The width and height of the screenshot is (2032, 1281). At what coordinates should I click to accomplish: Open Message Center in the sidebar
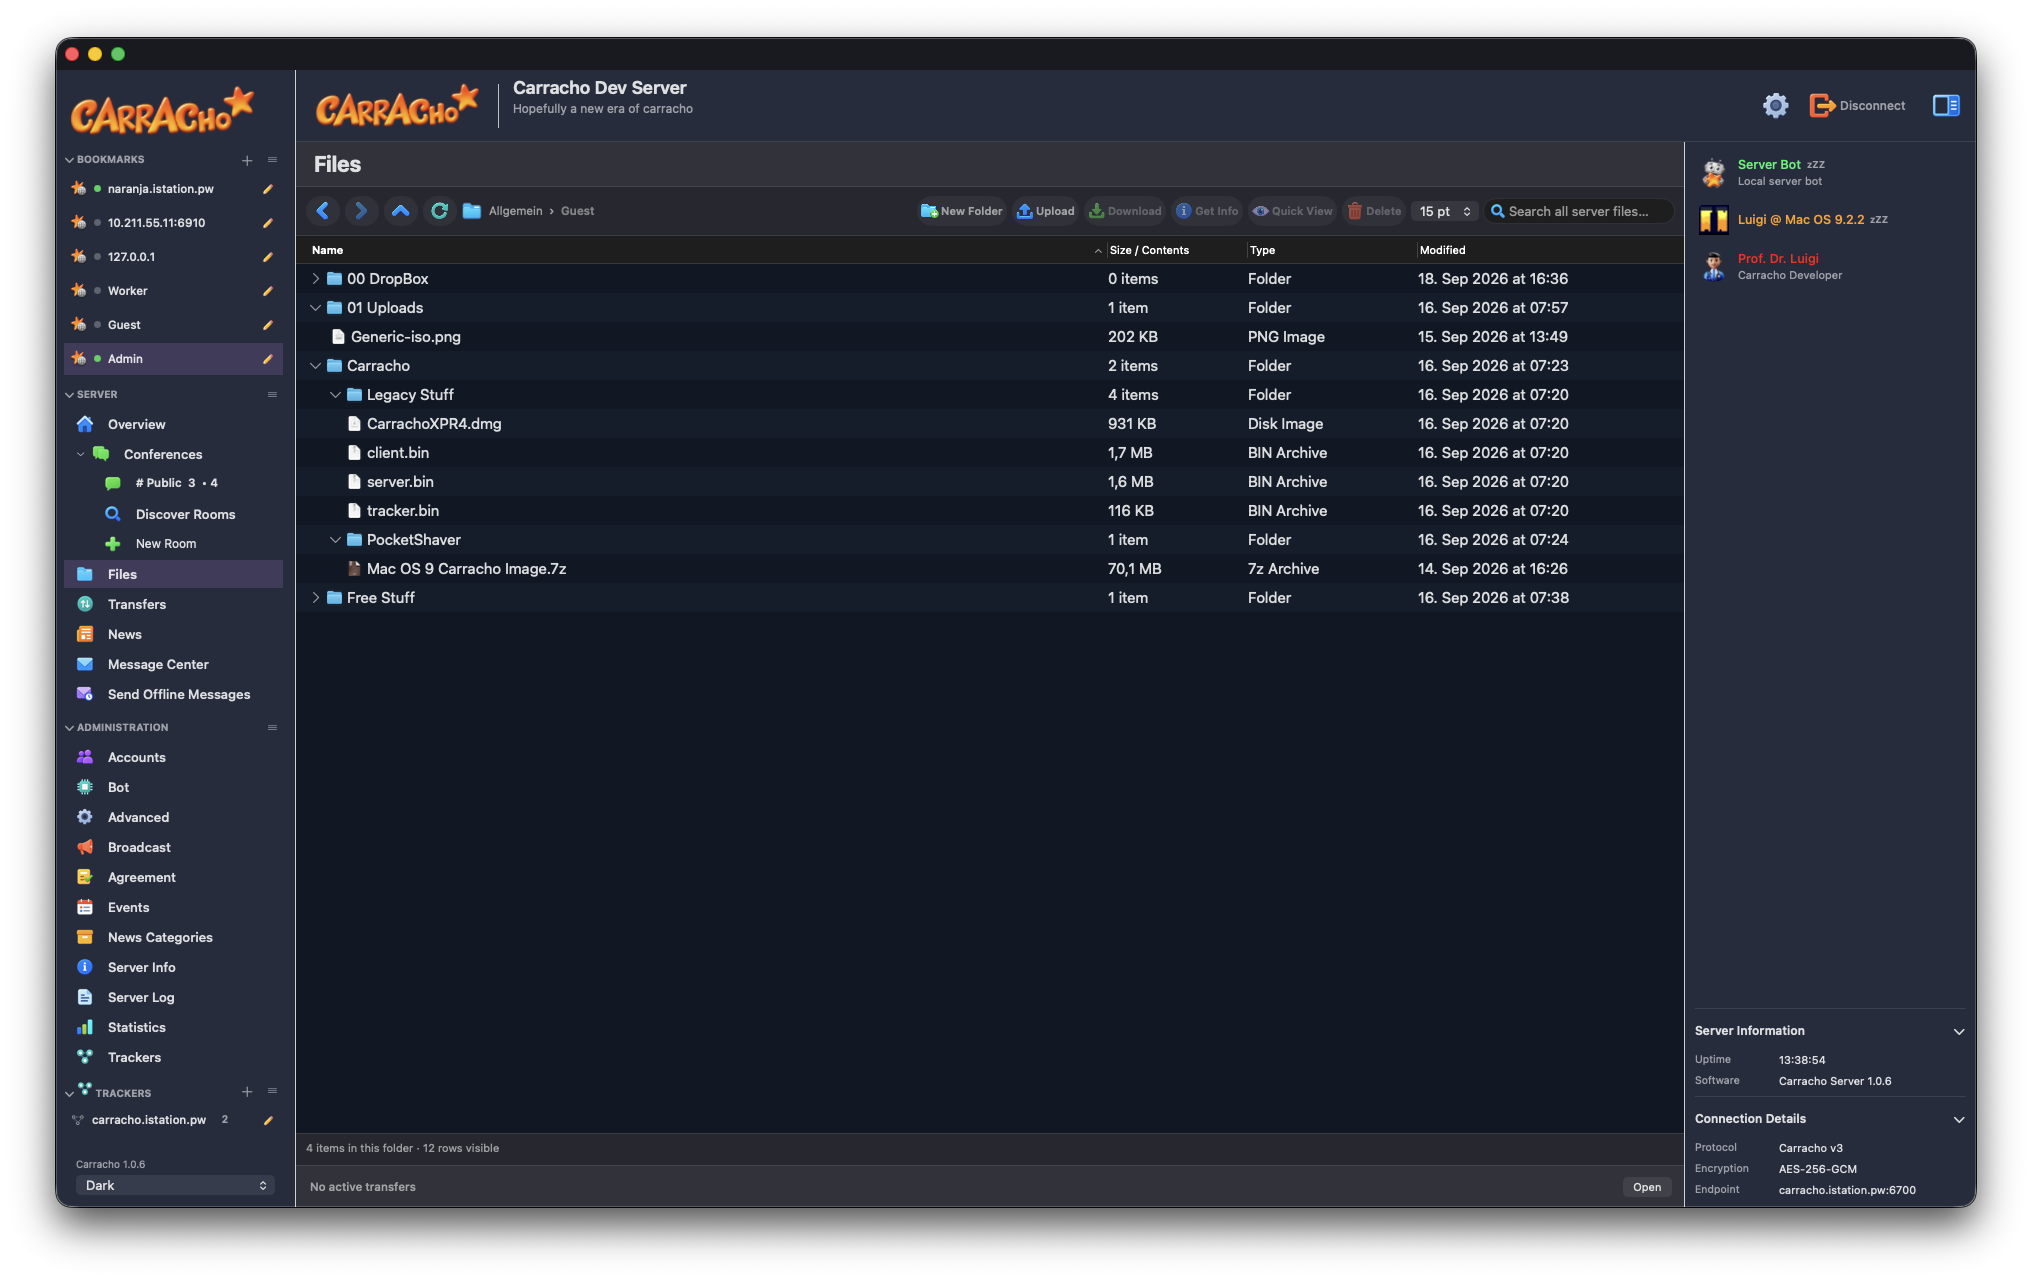174,664
